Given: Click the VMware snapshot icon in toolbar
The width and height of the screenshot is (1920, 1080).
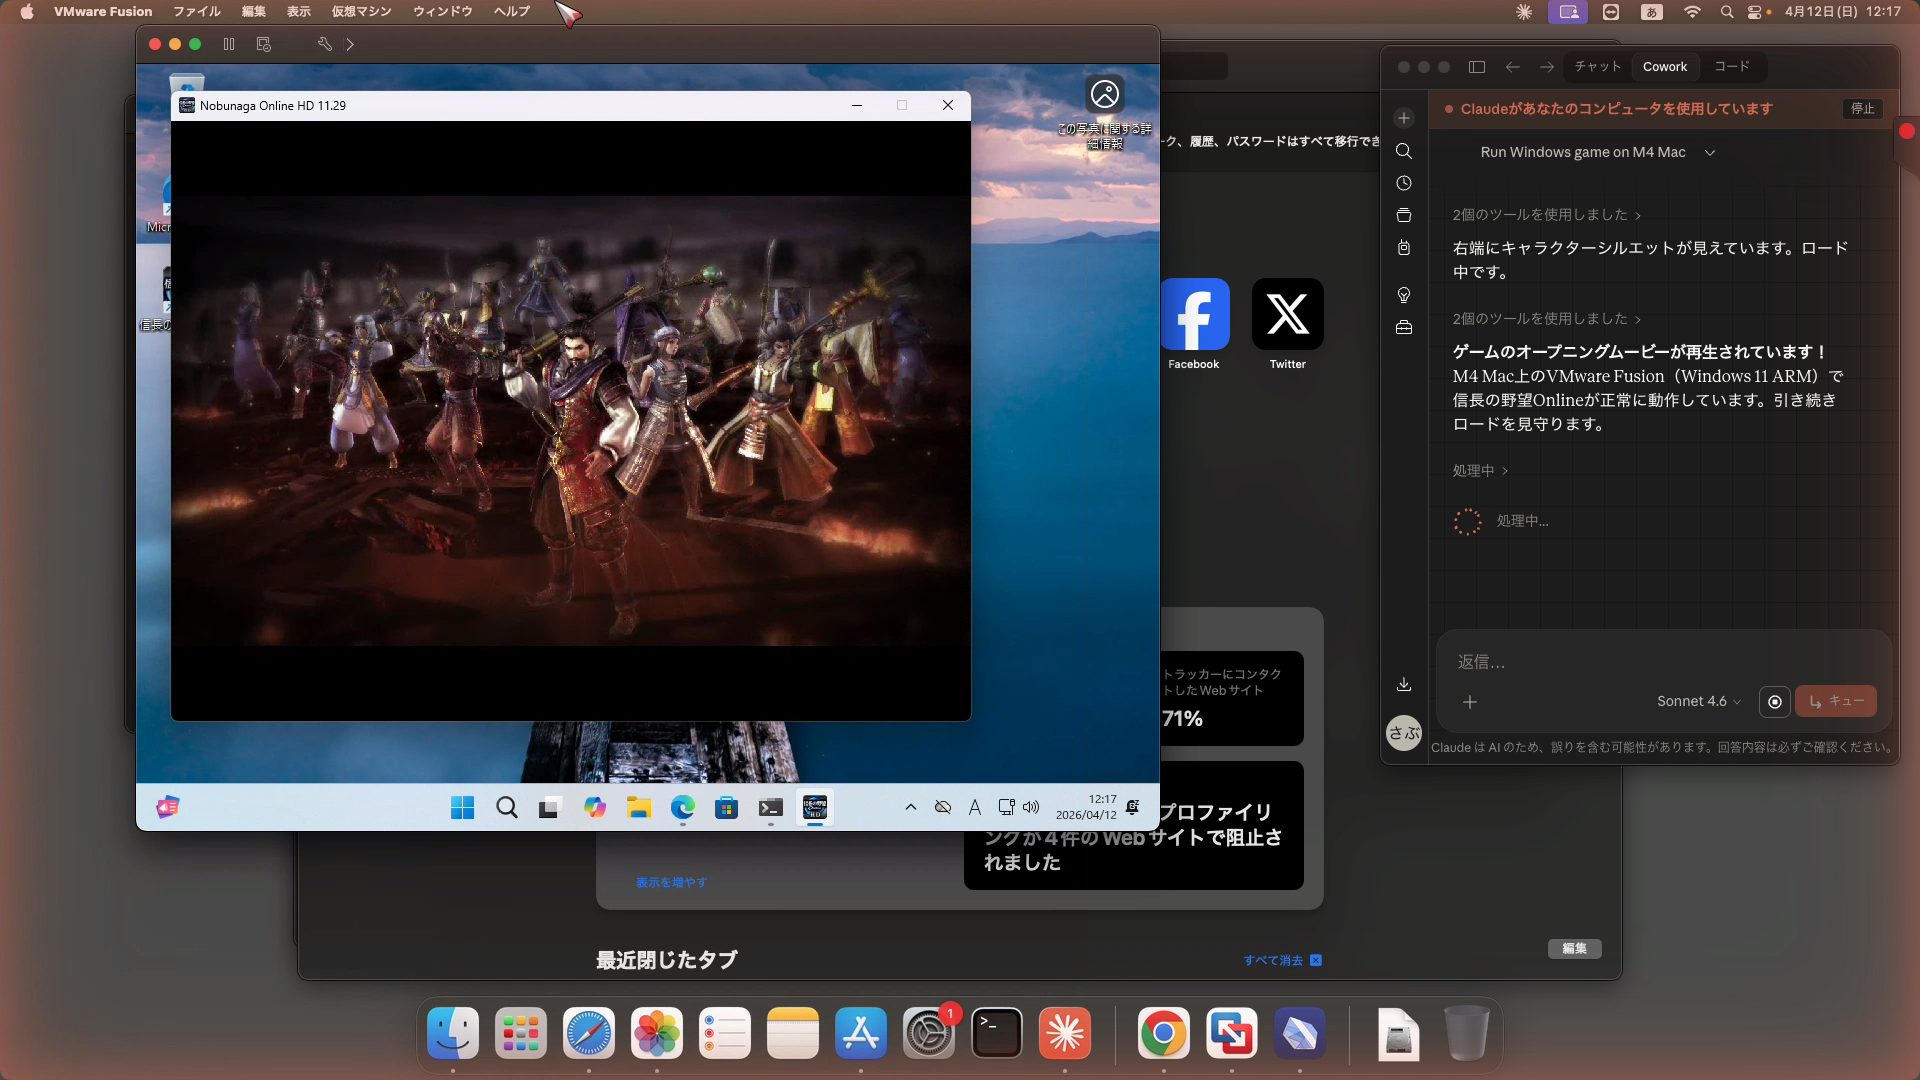Looking at the screenshot, I should (264, 44).
